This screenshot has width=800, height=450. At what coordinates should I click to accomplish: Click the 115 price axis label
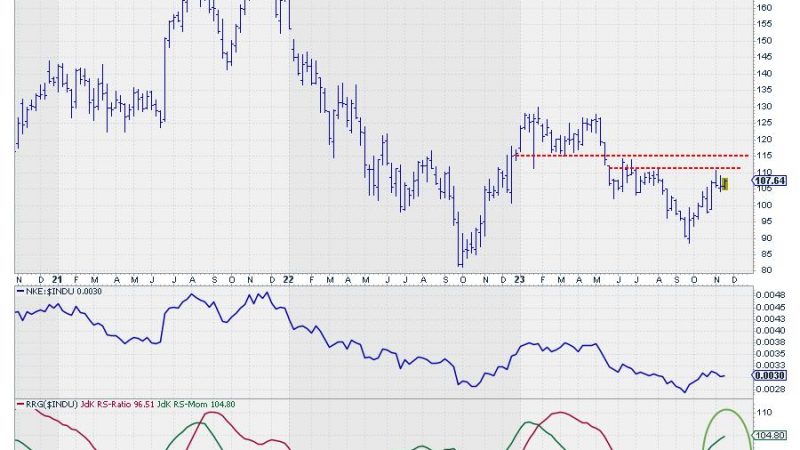[x=764, y=155]
